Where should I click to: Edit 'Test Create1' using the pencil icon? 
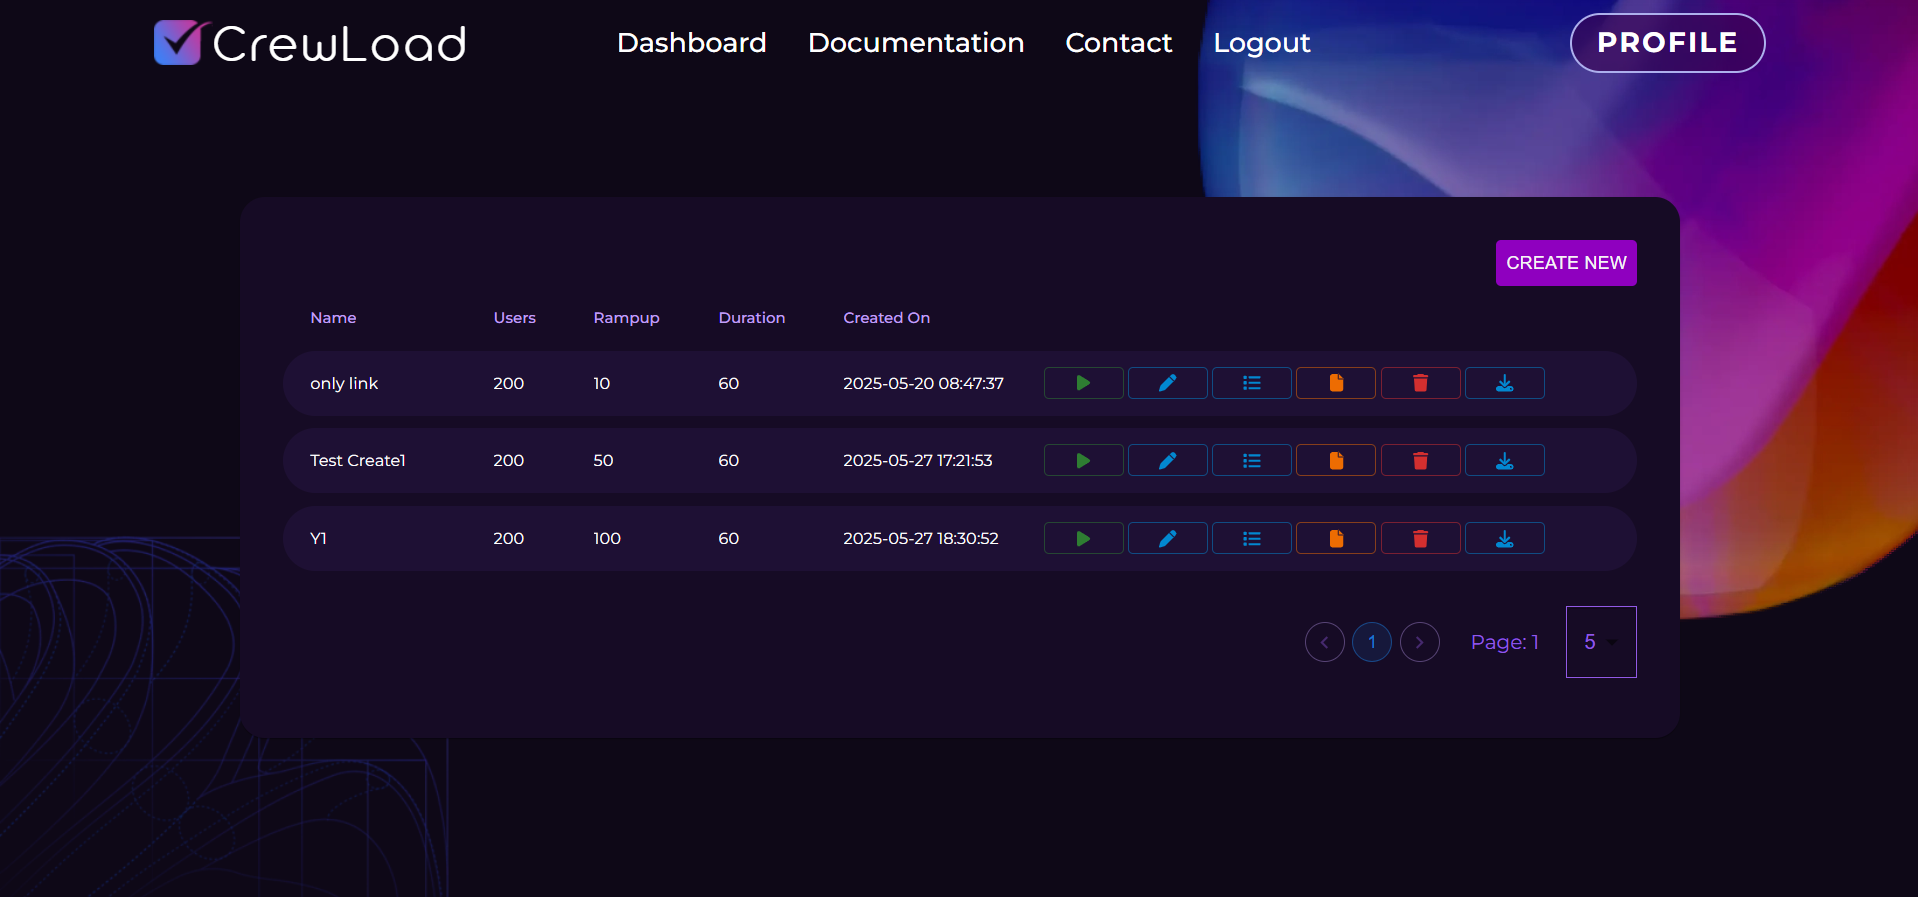coord(1167,460)
